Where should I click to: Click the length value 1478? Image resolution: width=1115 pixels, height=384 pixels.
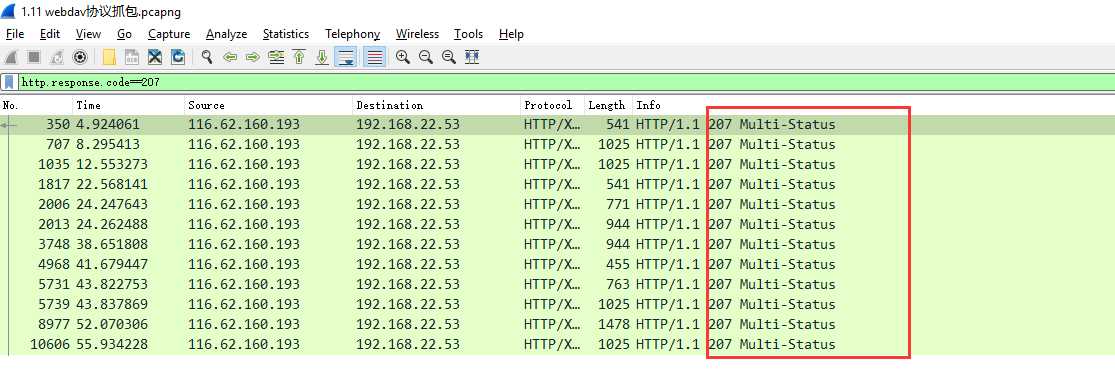pyautogui.click(x=614, y=324)
